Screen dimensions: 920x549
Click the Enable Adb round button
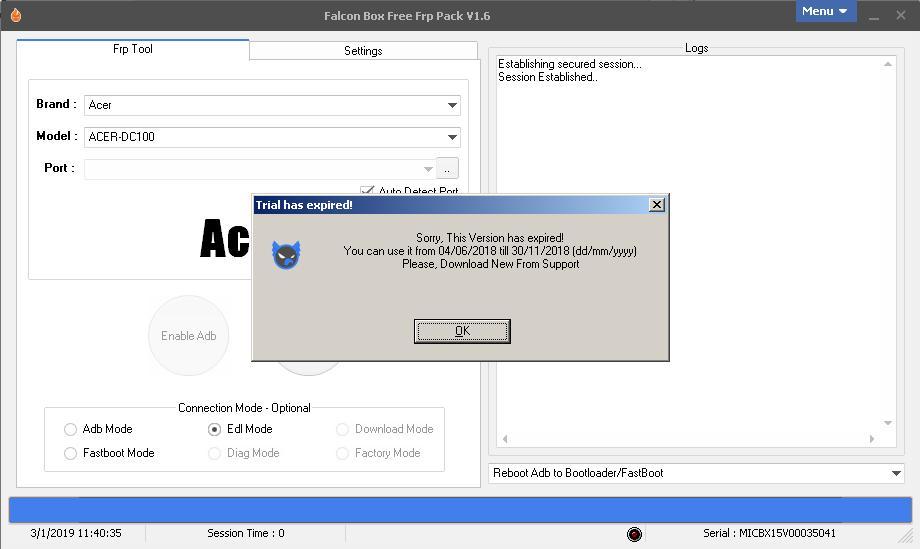tap(188, 336)
